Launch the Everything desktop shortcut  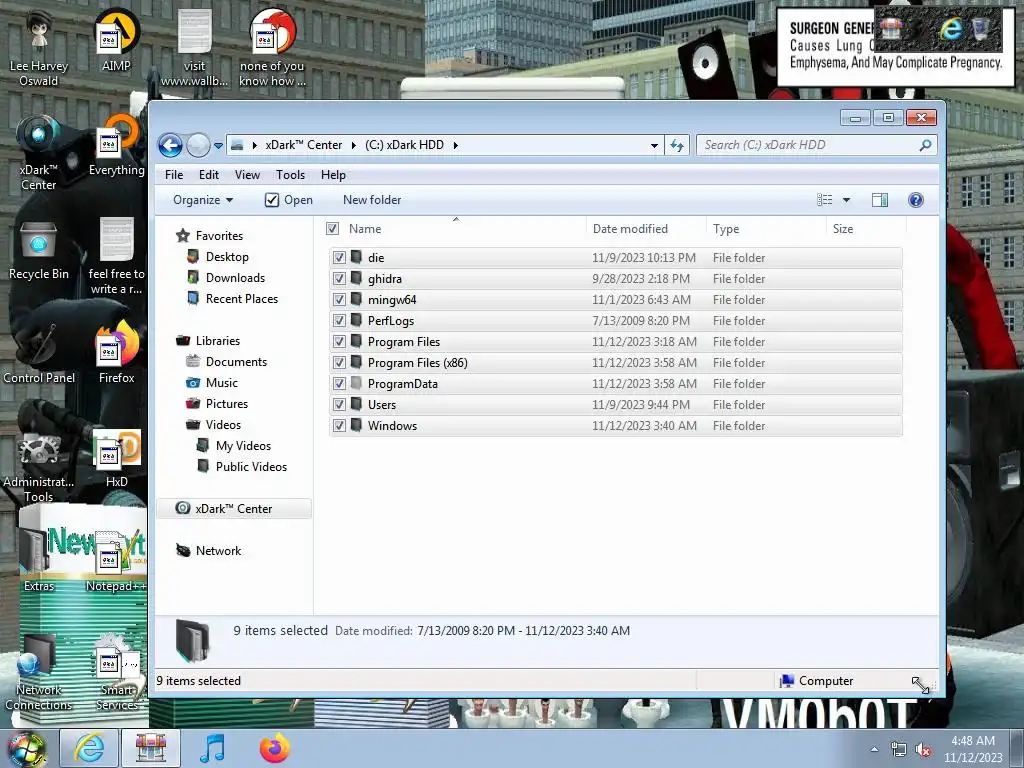click(x=116, y=146)
